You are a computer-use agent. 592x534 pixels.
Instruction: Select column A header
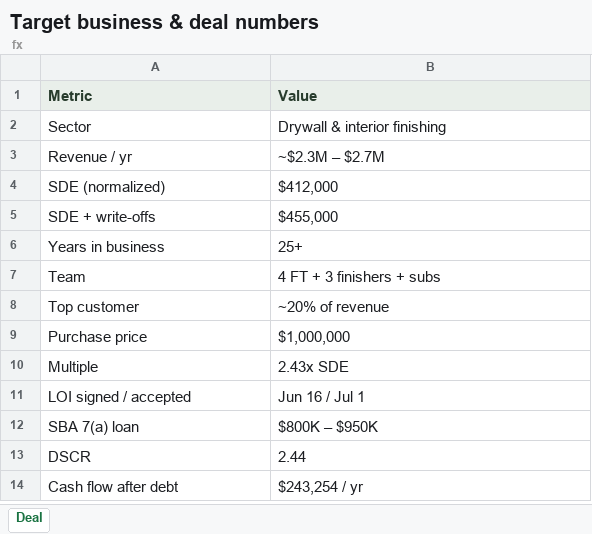tap(155, 67)
